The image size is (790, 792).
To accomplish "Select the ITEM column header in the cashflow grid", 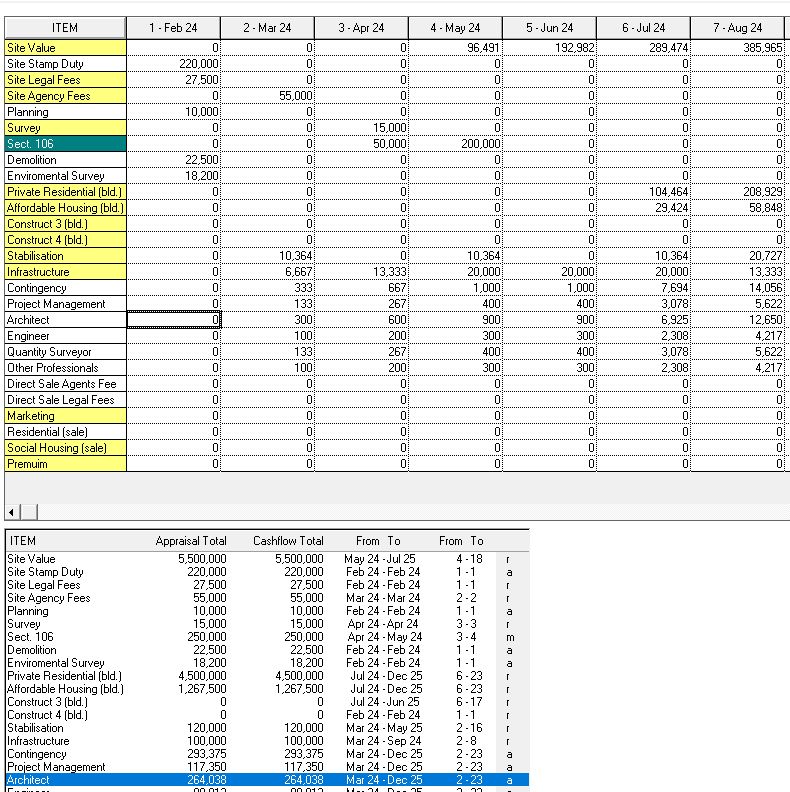I will tap(65, 28).
